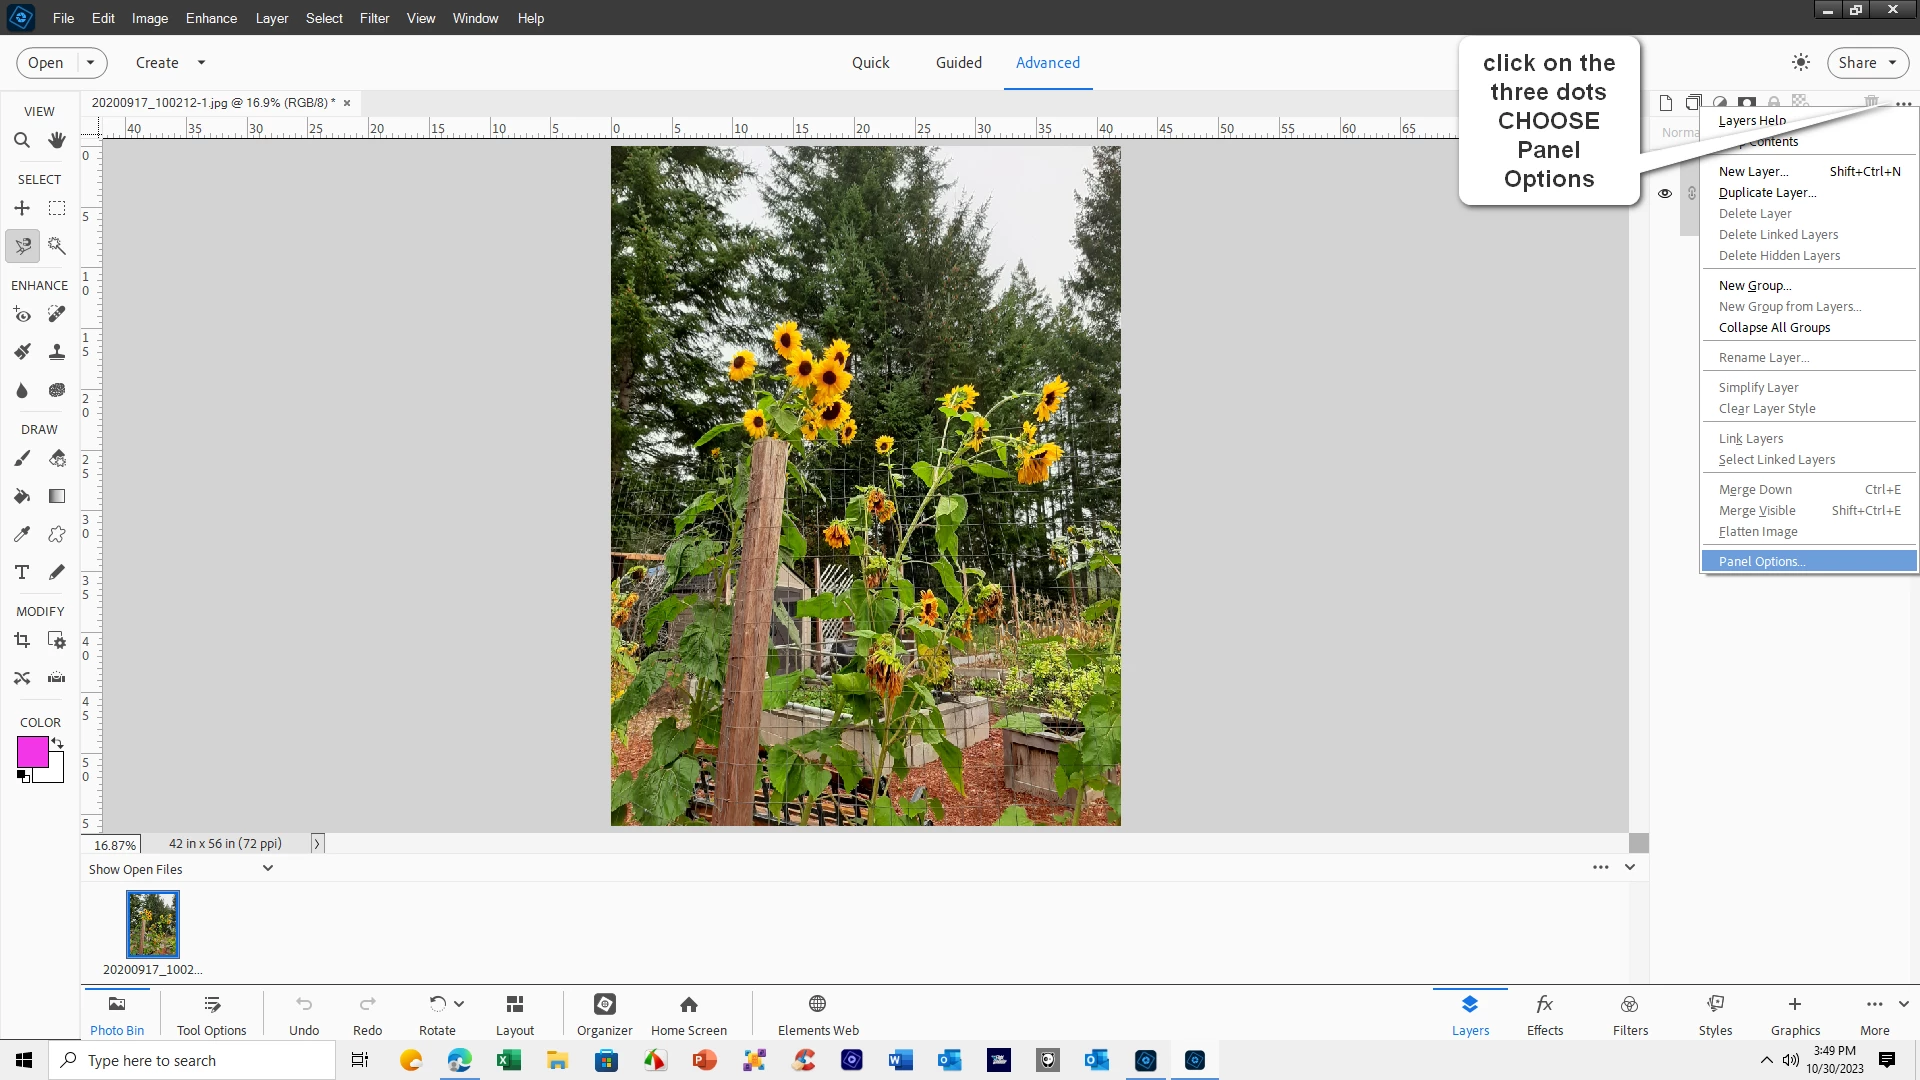Select the Hand tool
The width and height of the screenshot is (1920, 1080).
[x=57, y=141]
